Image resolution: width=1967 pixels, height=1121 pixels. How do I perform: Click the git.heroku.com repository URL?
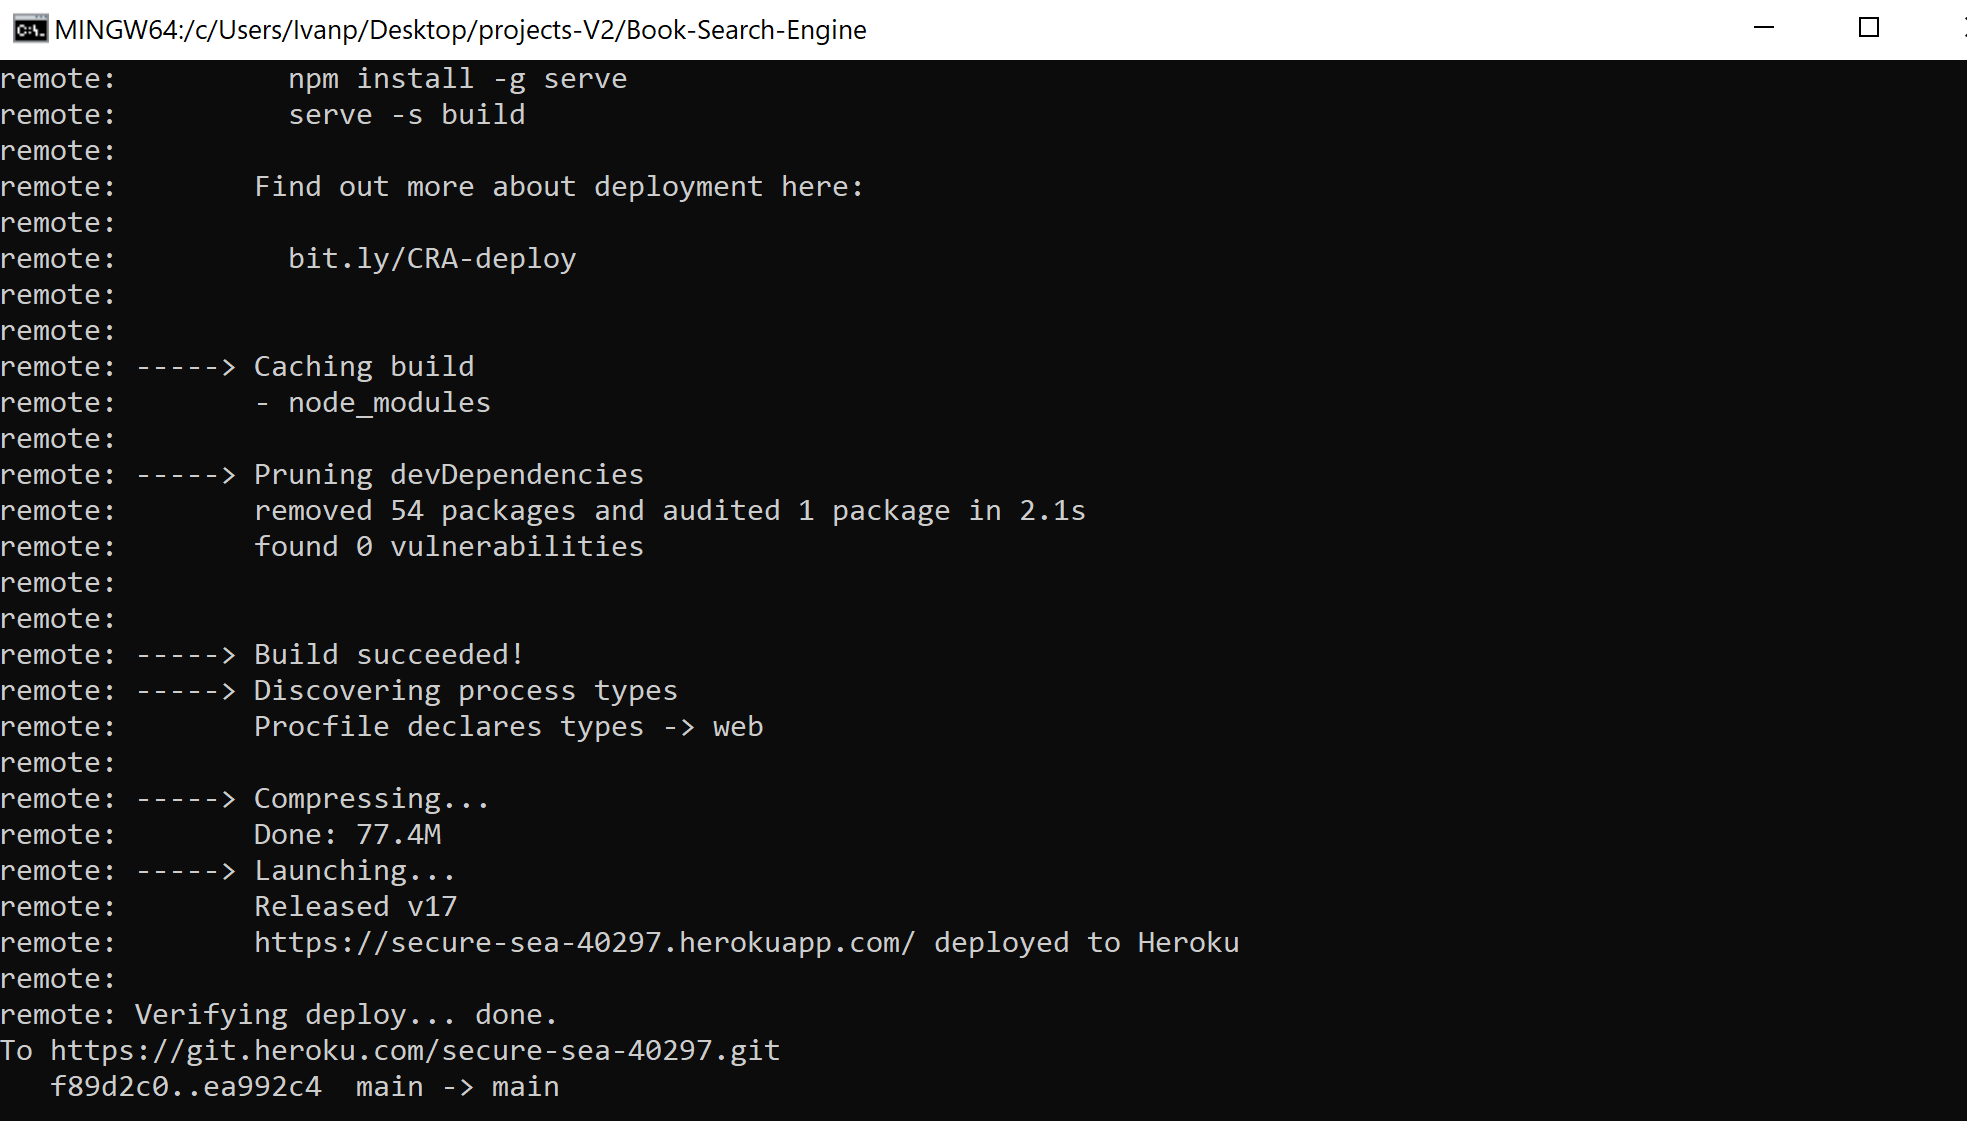coord(416,1049)
